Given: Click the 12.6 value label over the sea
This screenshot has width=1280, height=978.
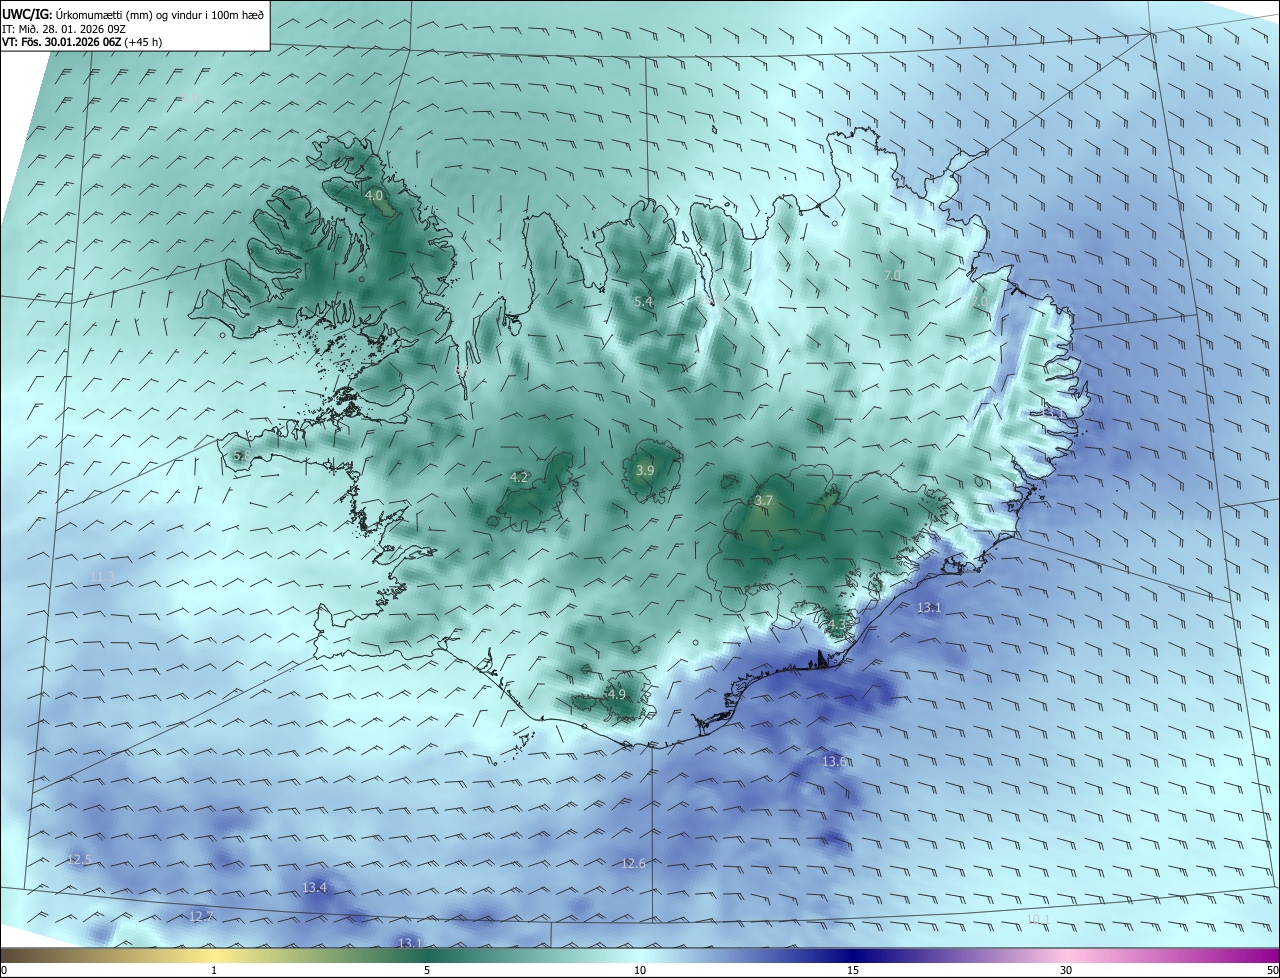Looking at the screenshot, I should pyautogui.click(x=634, y=863).
